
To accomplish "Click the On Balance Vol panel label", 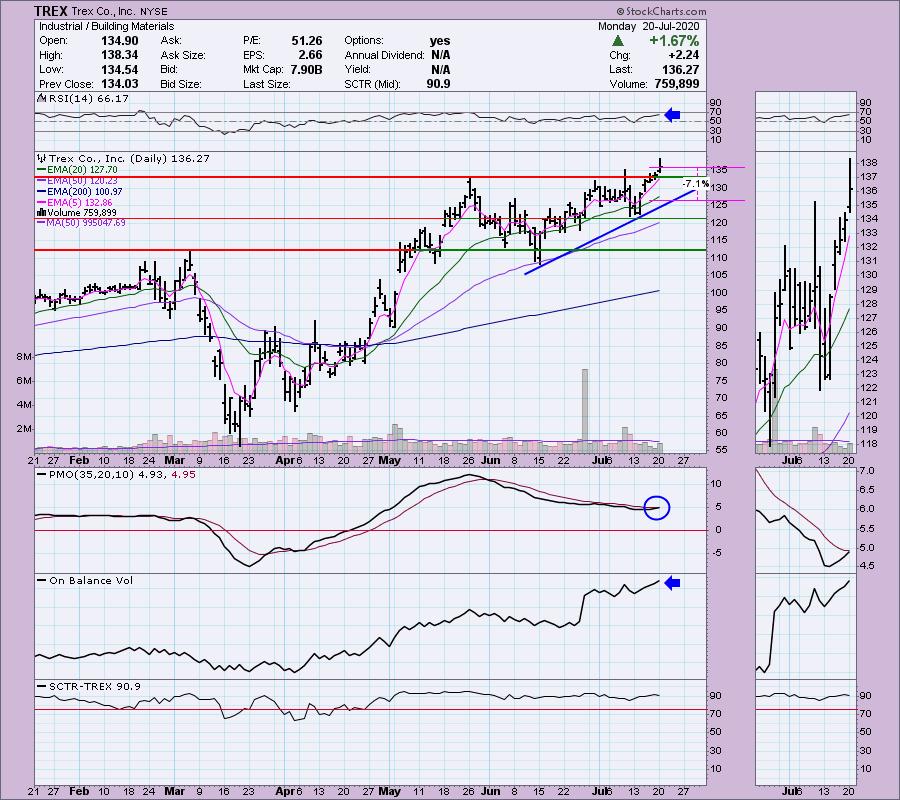I will coord(91,581).
